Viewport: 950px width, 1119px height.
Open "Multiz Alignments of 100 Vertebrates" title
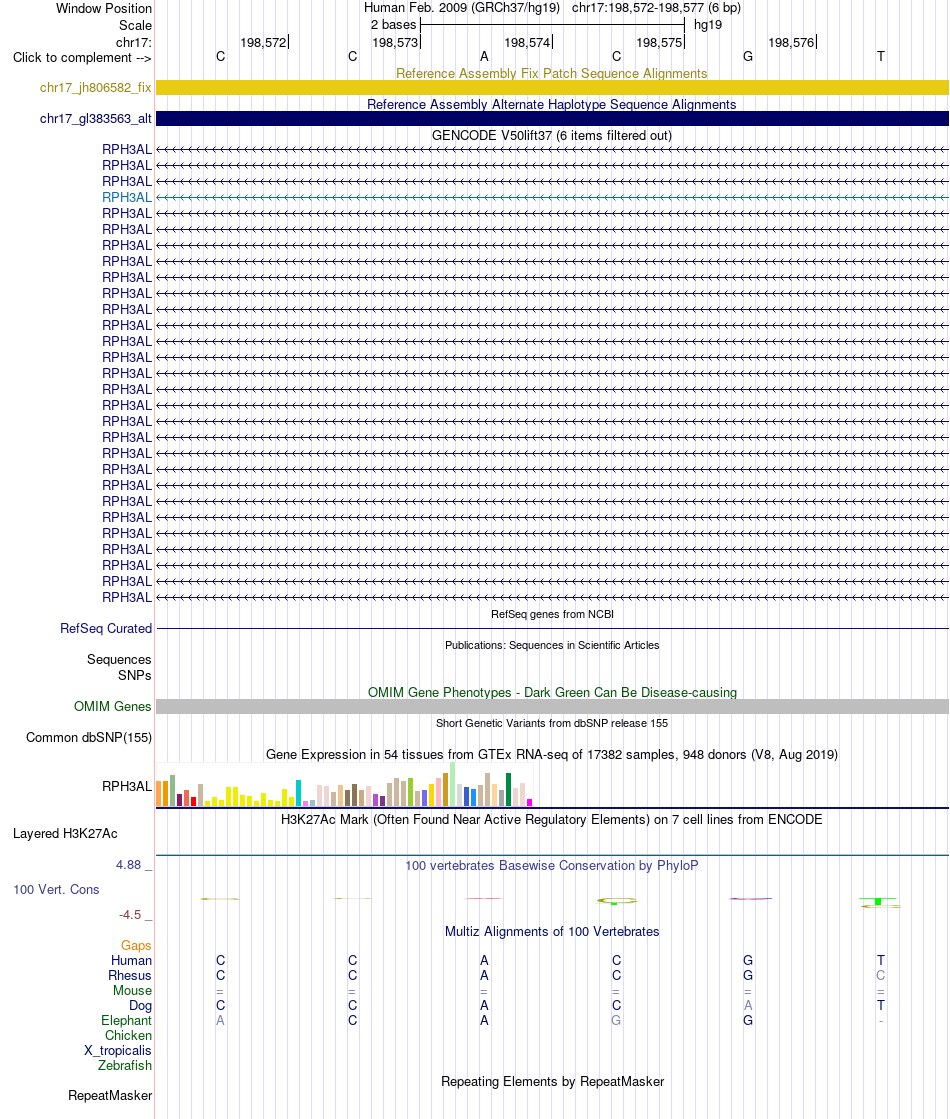pyautogui.click(x=552, y=931)
